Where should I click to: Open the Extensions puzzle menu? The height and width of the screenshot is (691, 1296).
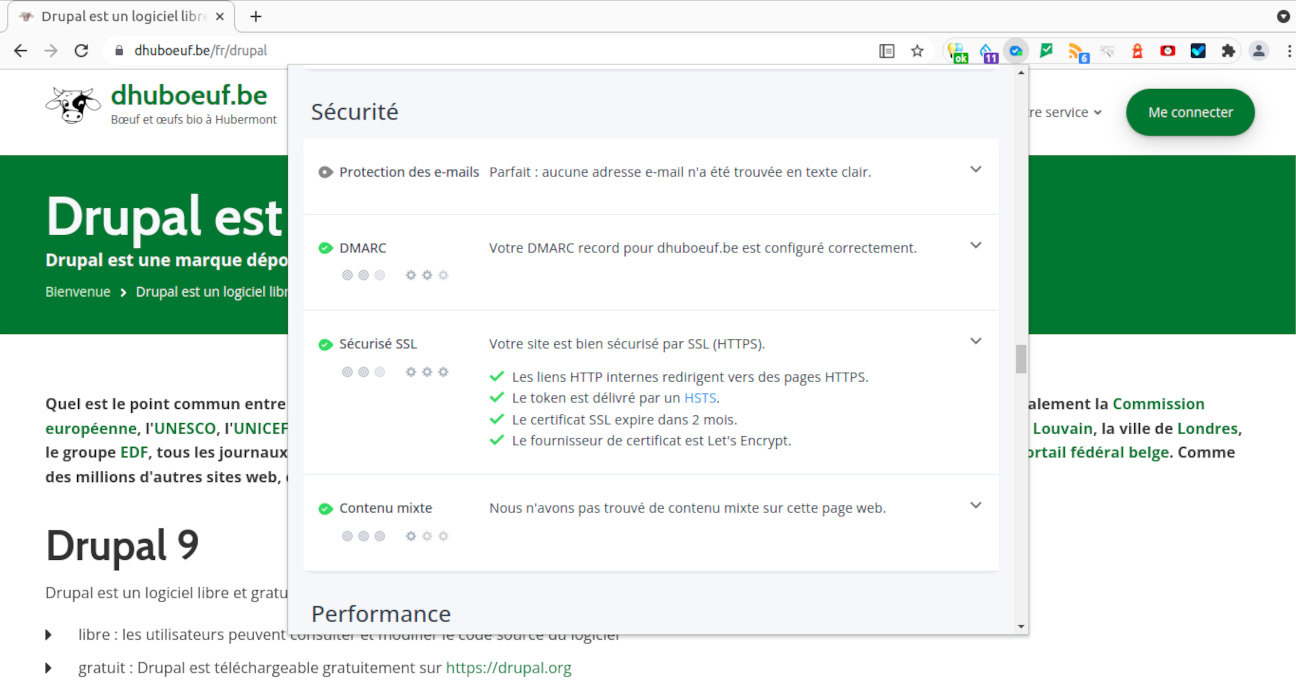[1228, 51]
